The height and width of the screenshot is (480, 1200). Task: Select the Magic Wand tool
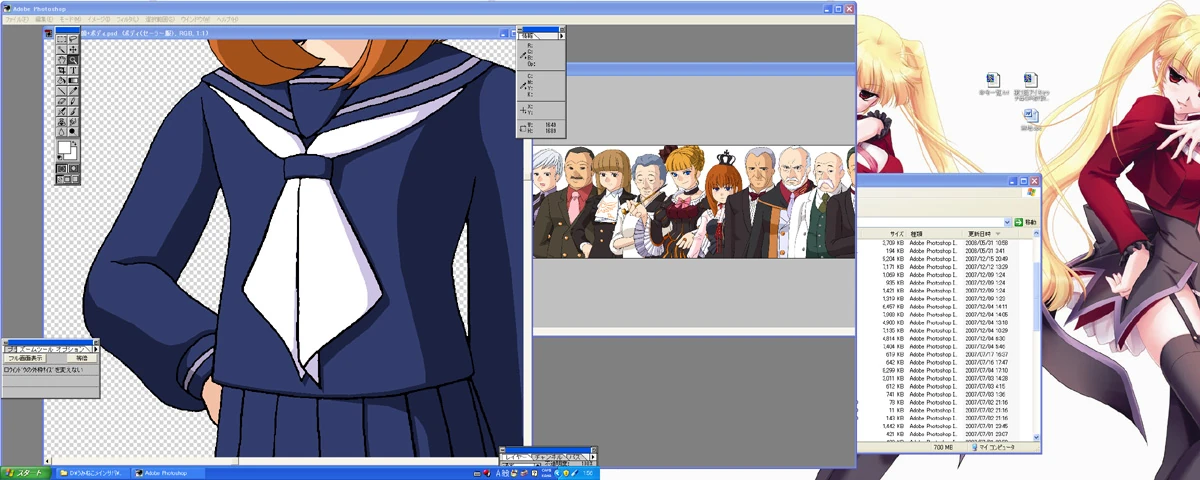(62, 50)
